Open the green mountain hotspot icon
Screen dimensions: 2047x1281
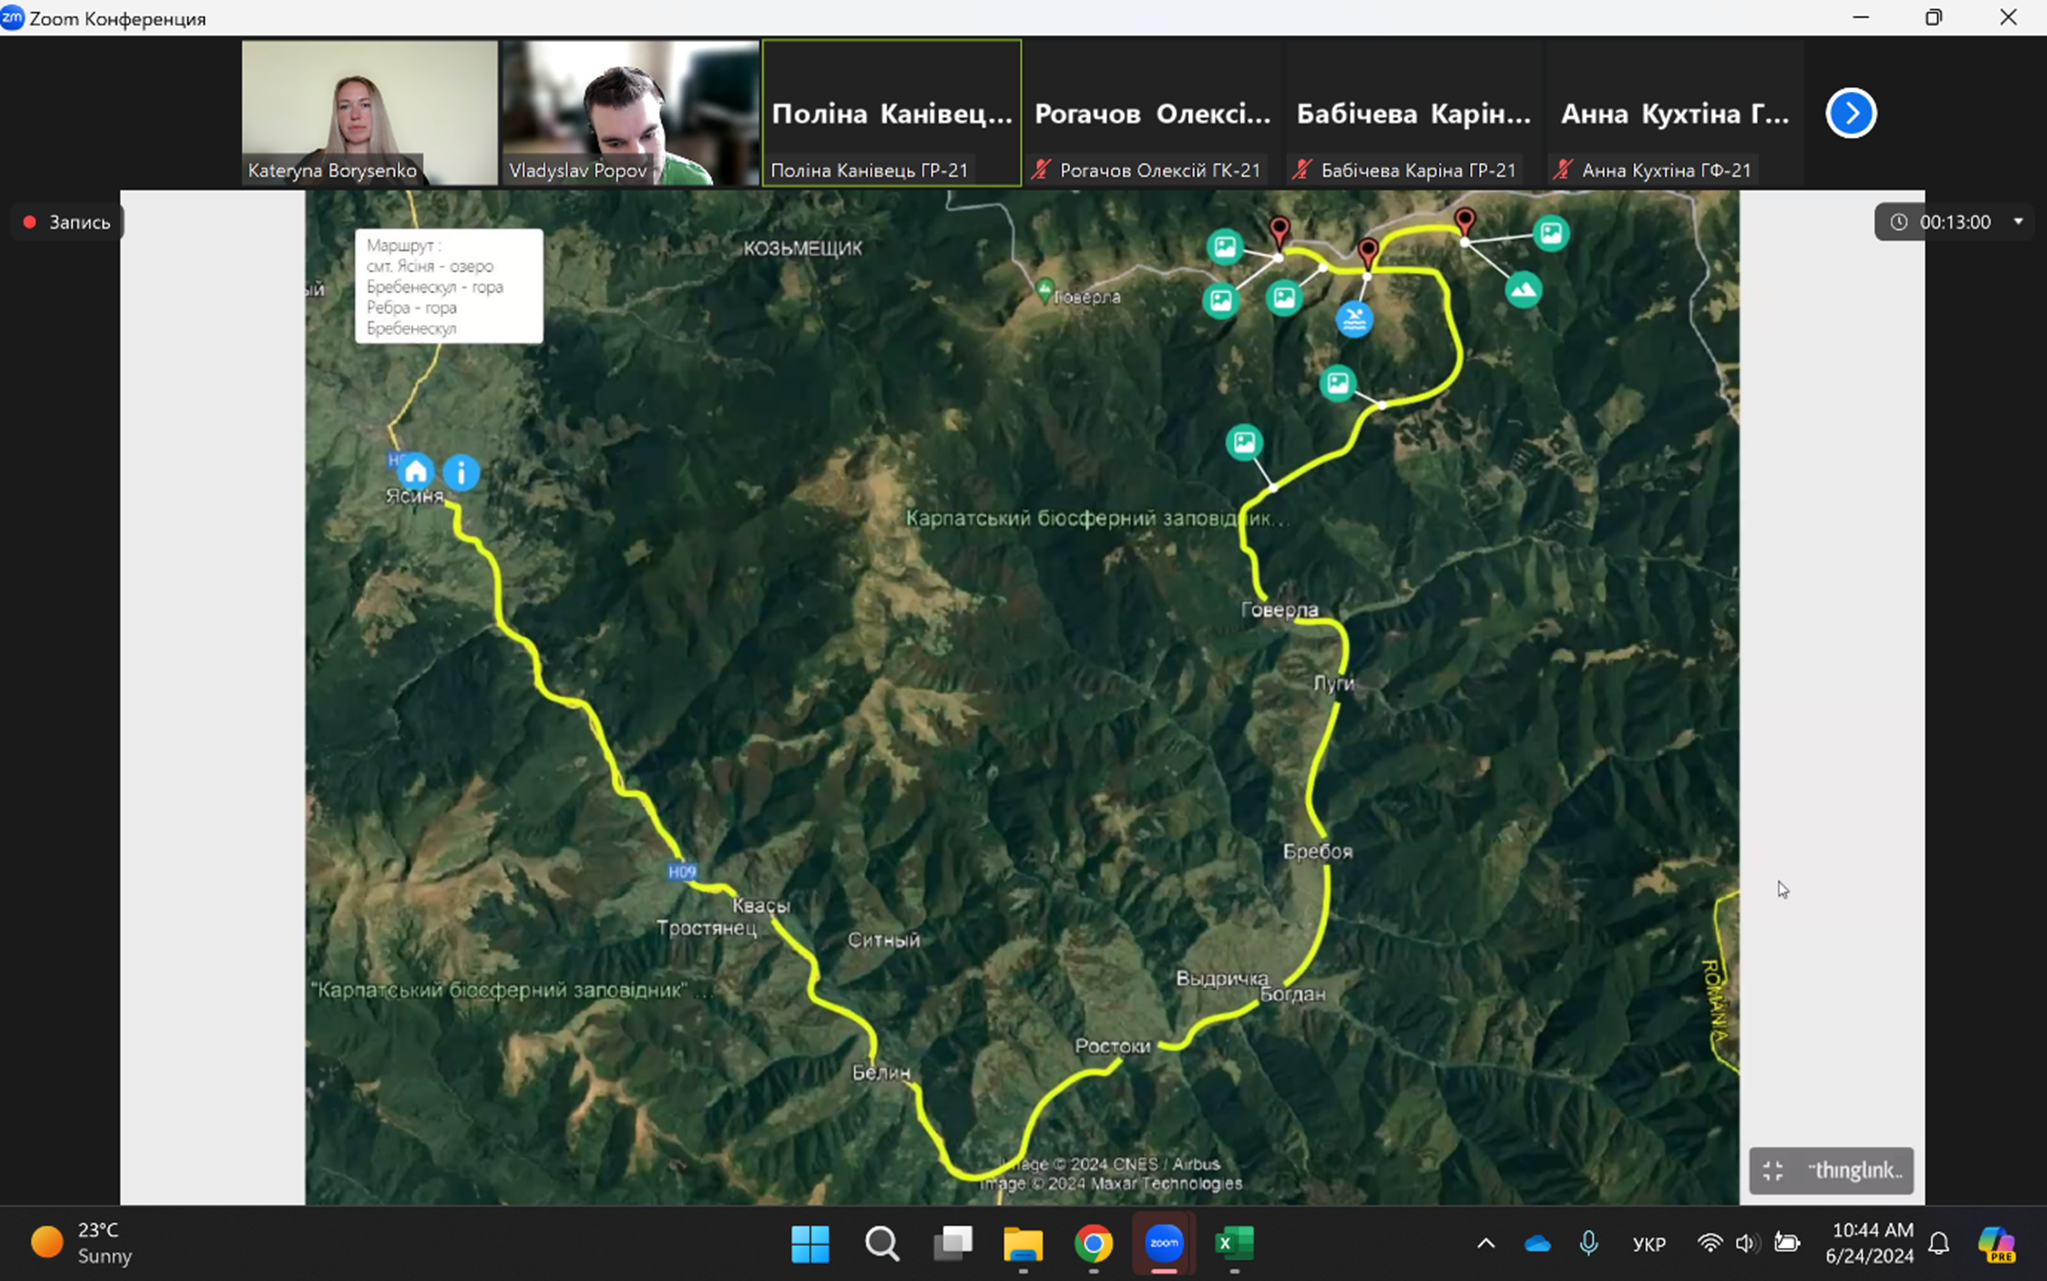pos(1523,290)
